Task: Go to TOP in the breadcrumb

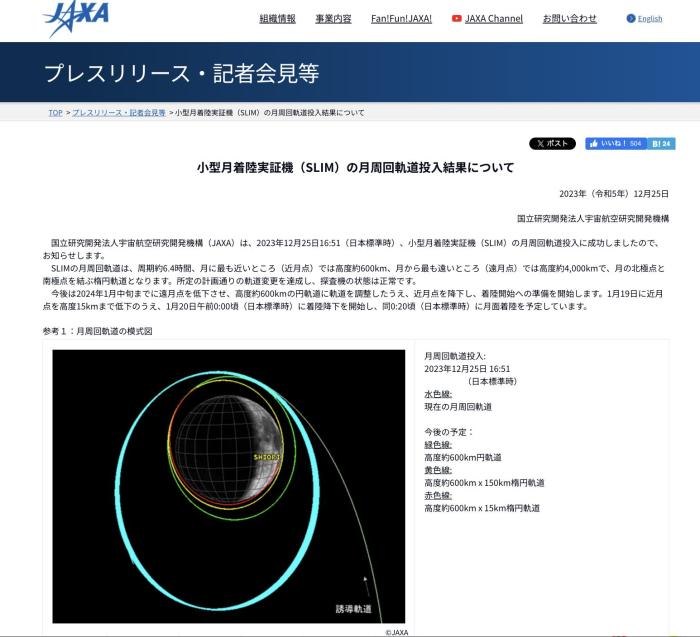Action: pos(55,113)
